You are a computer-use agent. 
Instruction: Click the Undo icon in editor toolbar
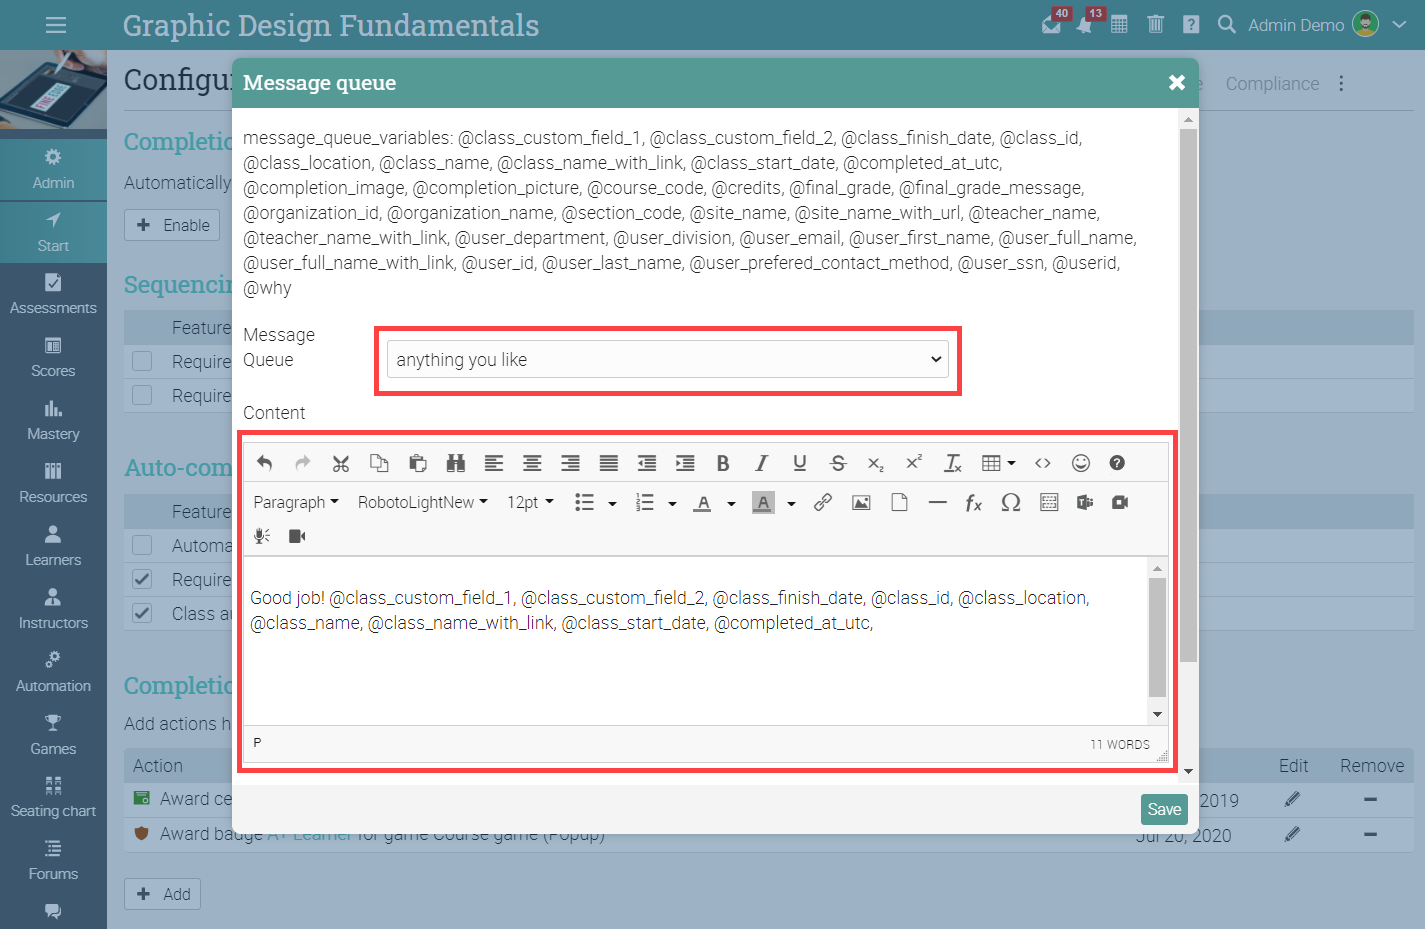pyautogui.click(x=264, y=463)
